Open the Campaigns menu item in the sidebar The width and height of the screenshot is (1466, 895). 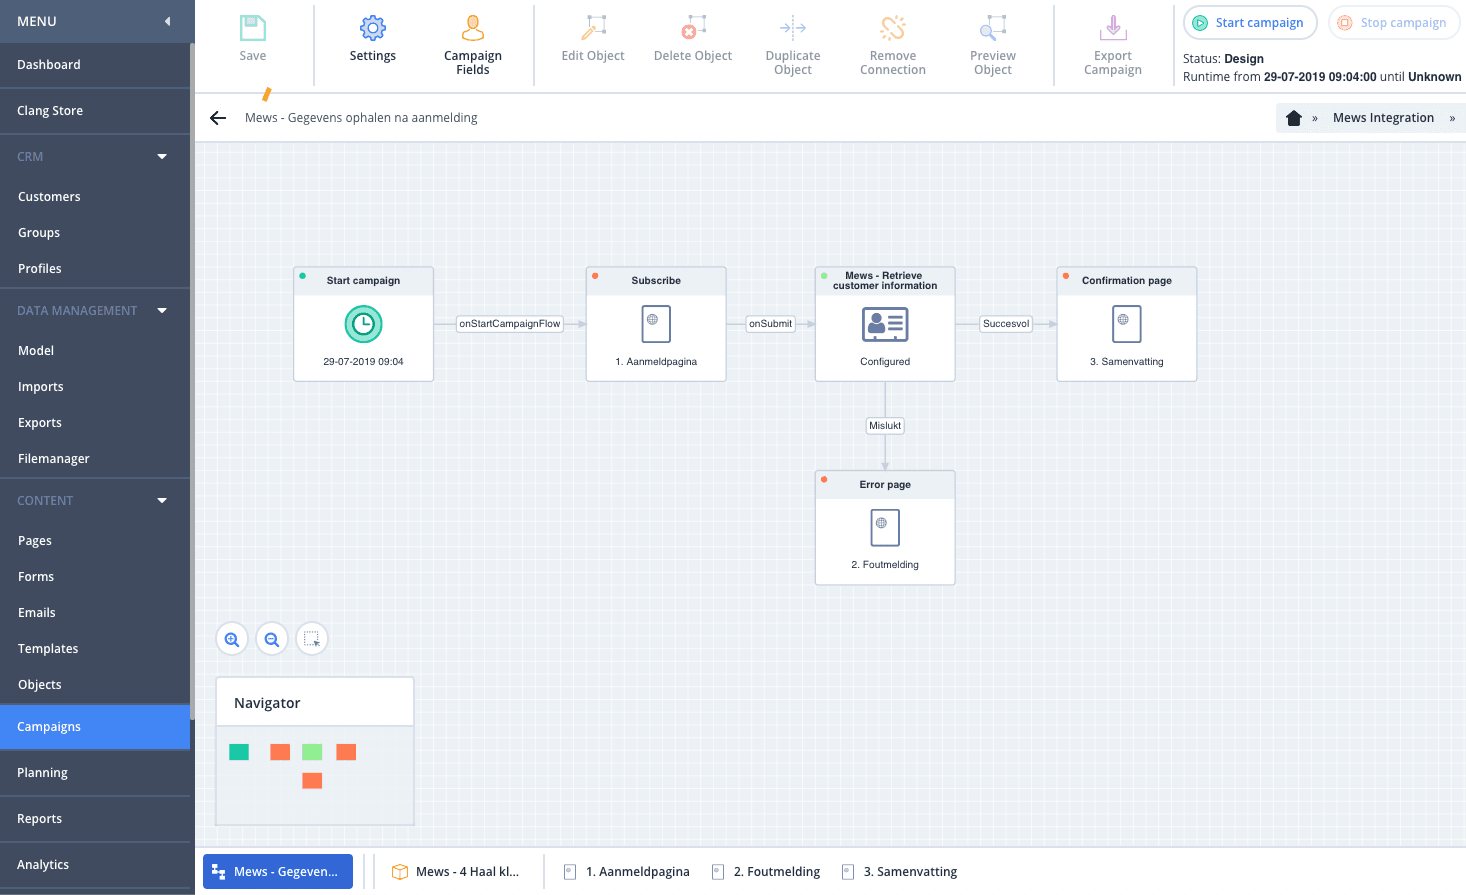(49, 727)
